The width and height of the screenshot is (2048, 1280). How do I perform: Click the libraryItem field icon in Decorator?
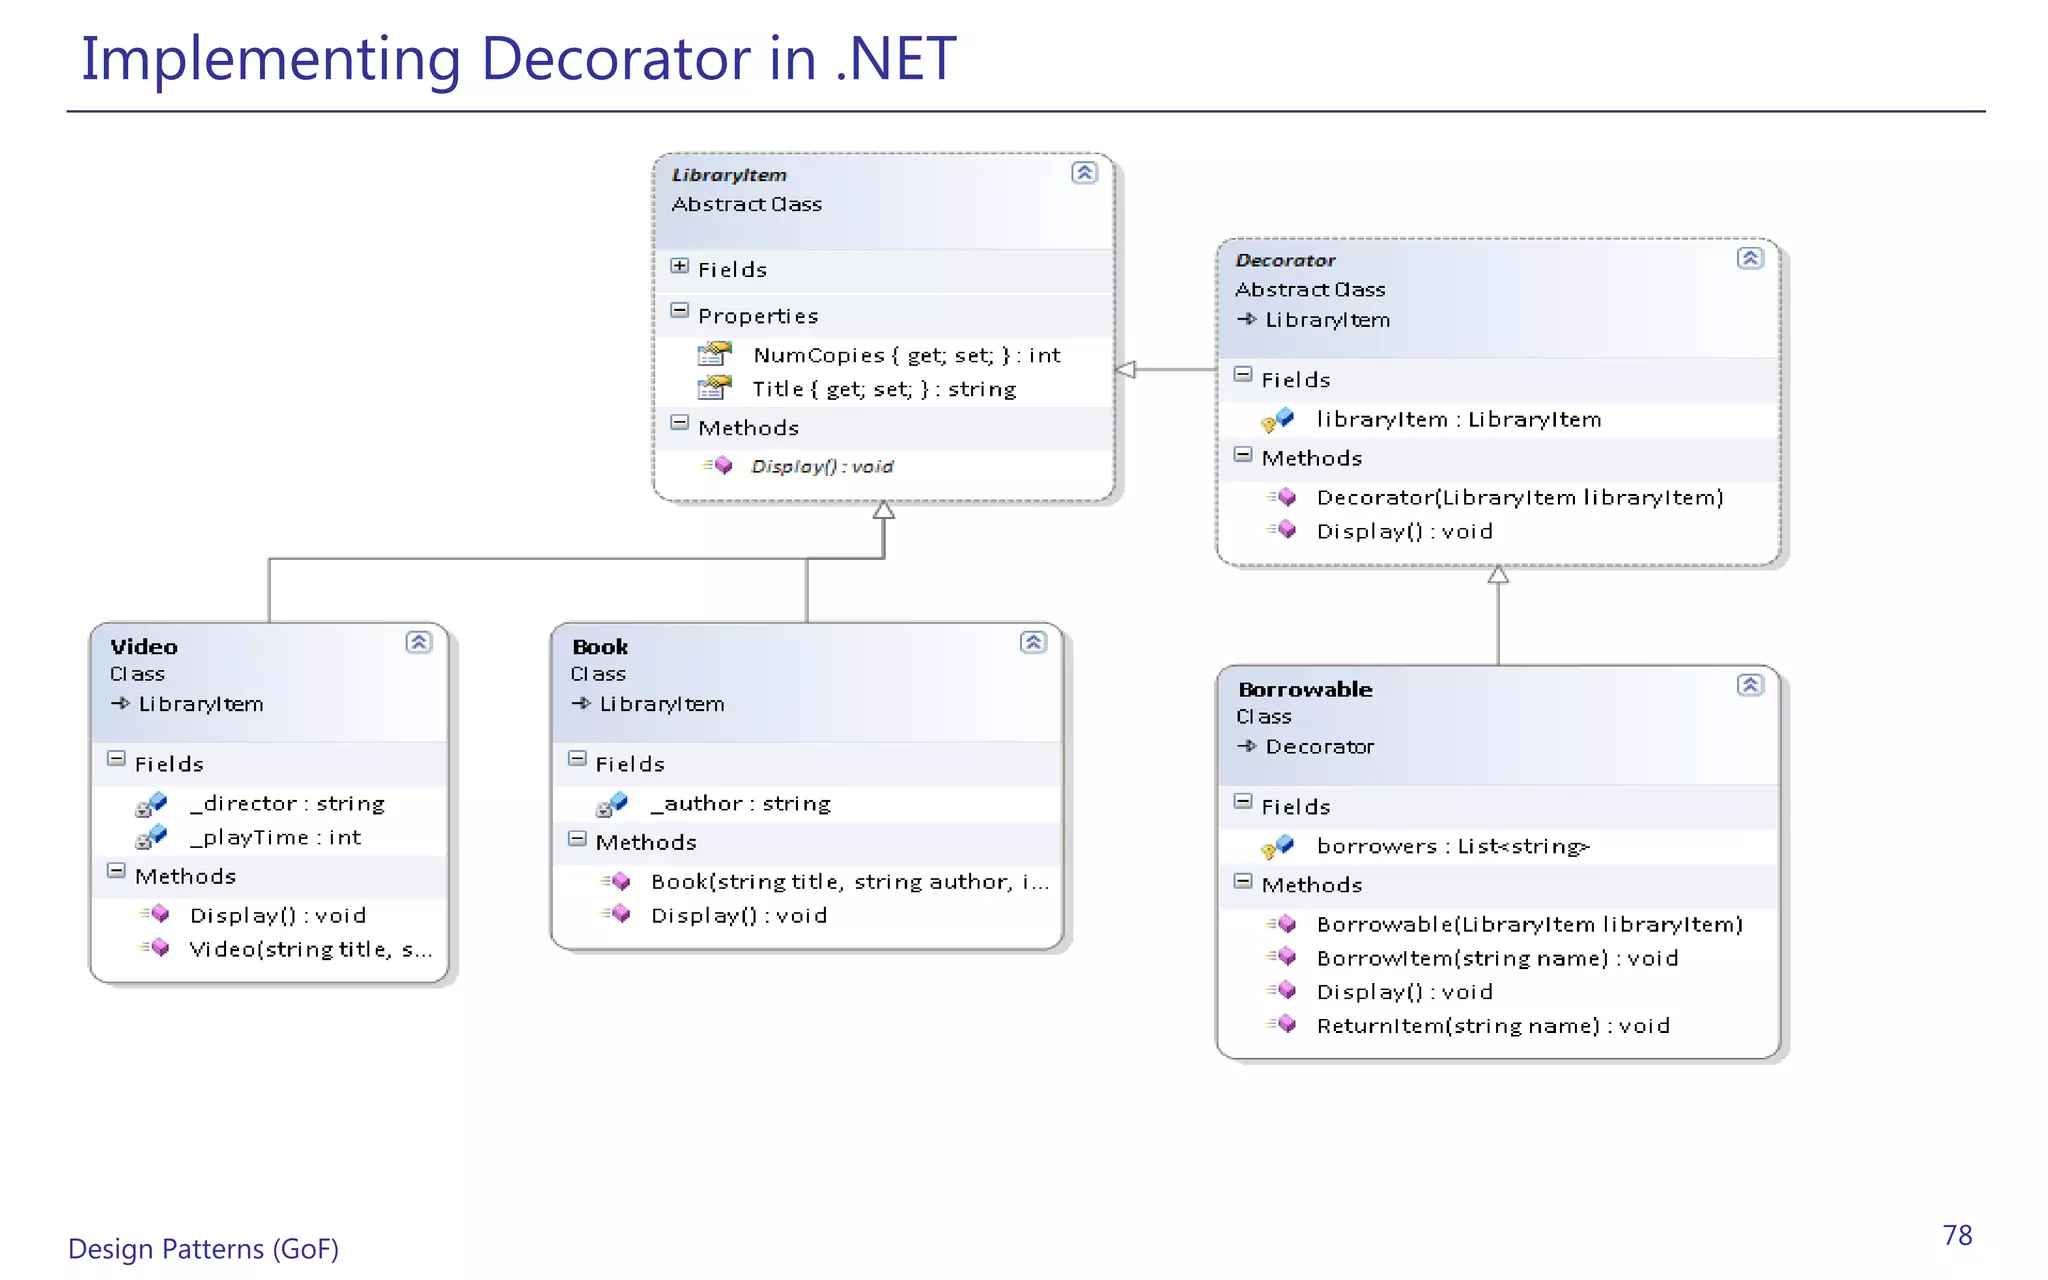click(x=1278, y=420)
